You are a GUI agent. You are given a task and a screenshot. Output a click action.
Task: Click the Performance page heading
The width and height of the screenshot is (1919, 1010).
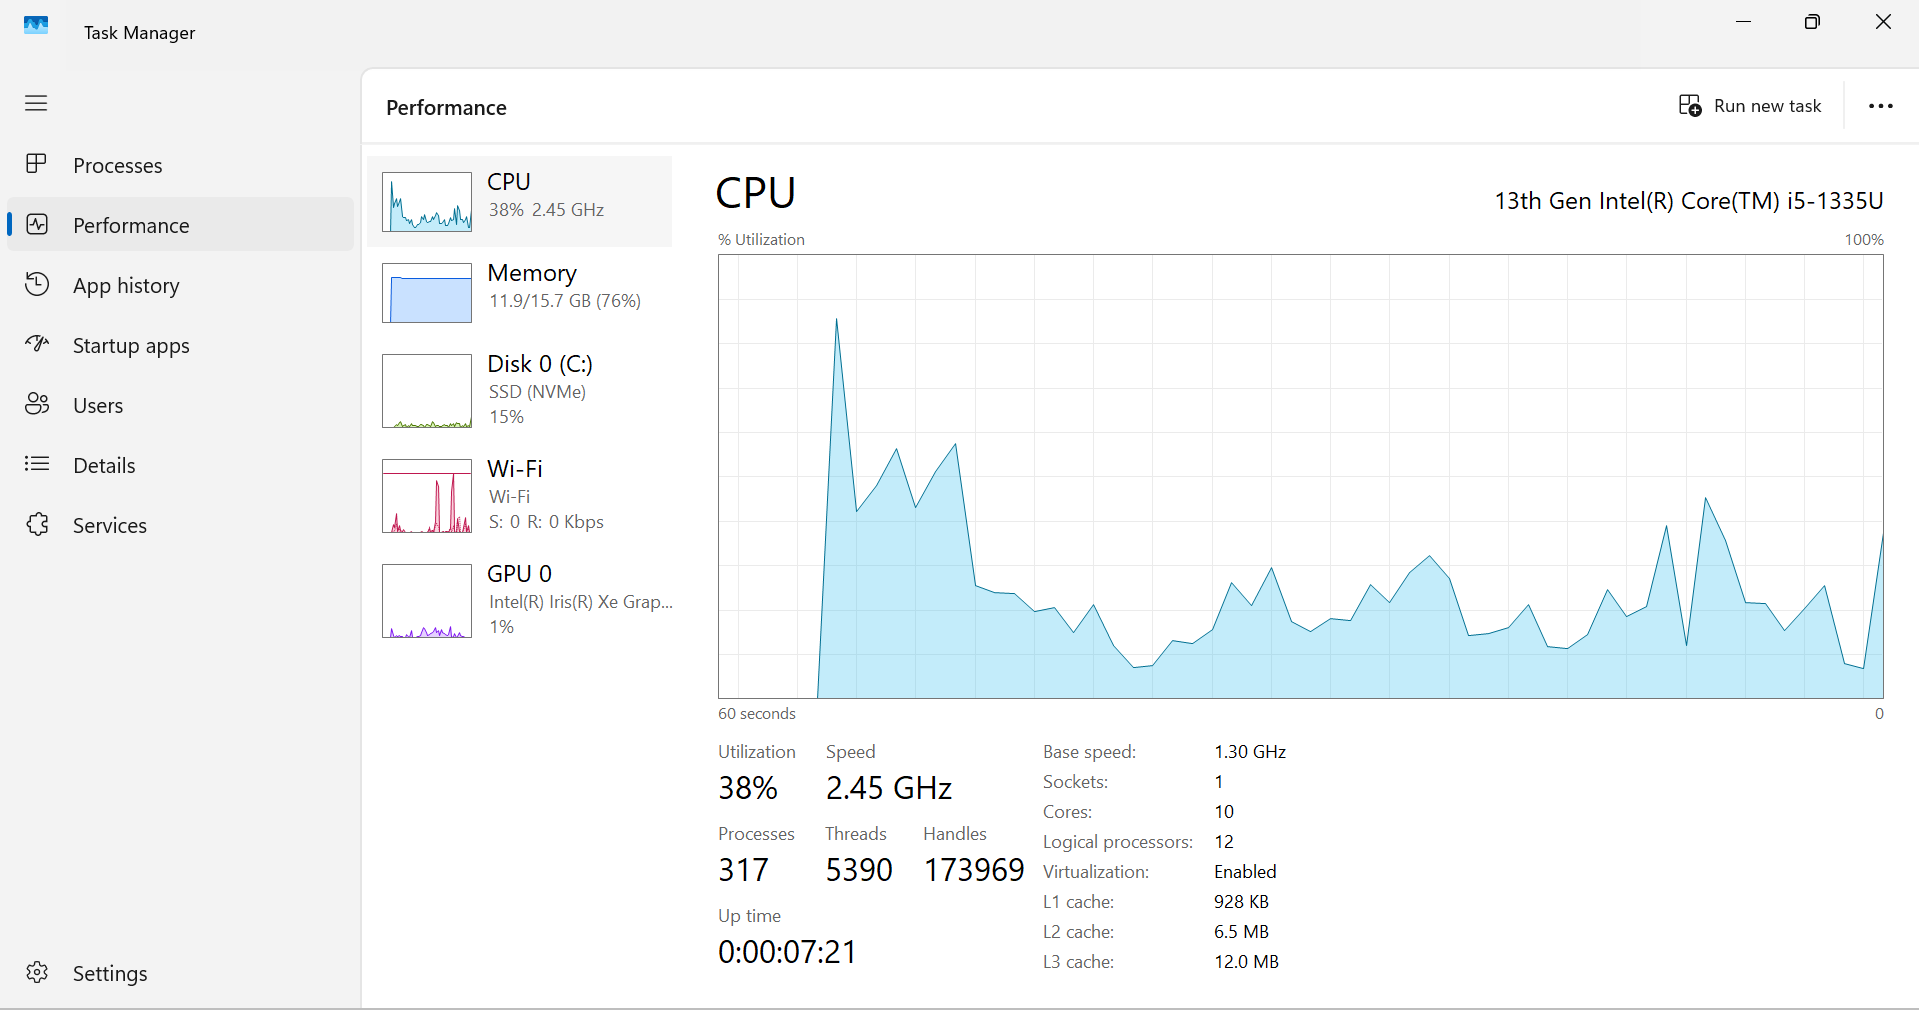pos(446,108)
